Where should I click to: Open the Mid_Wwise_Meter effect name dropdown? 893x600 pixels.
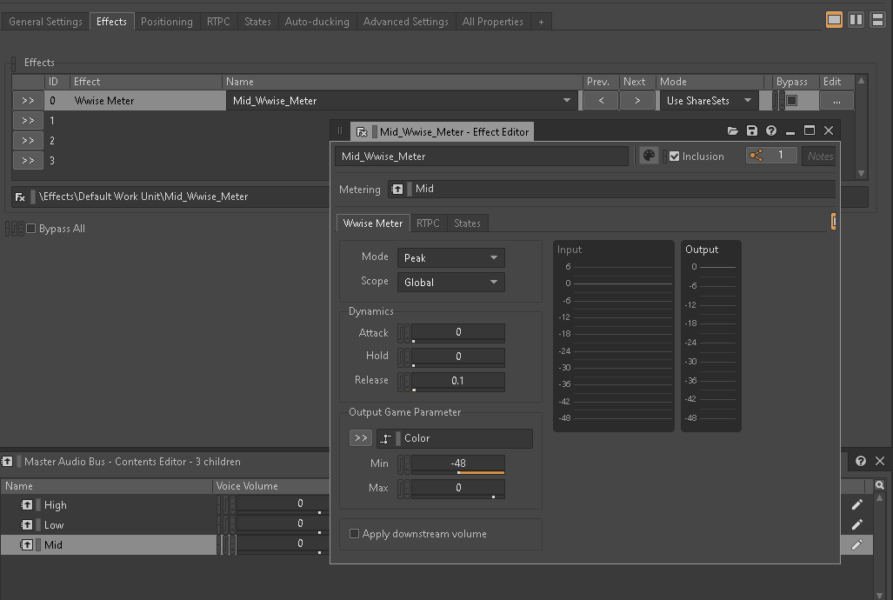click(x=401, y=101)
